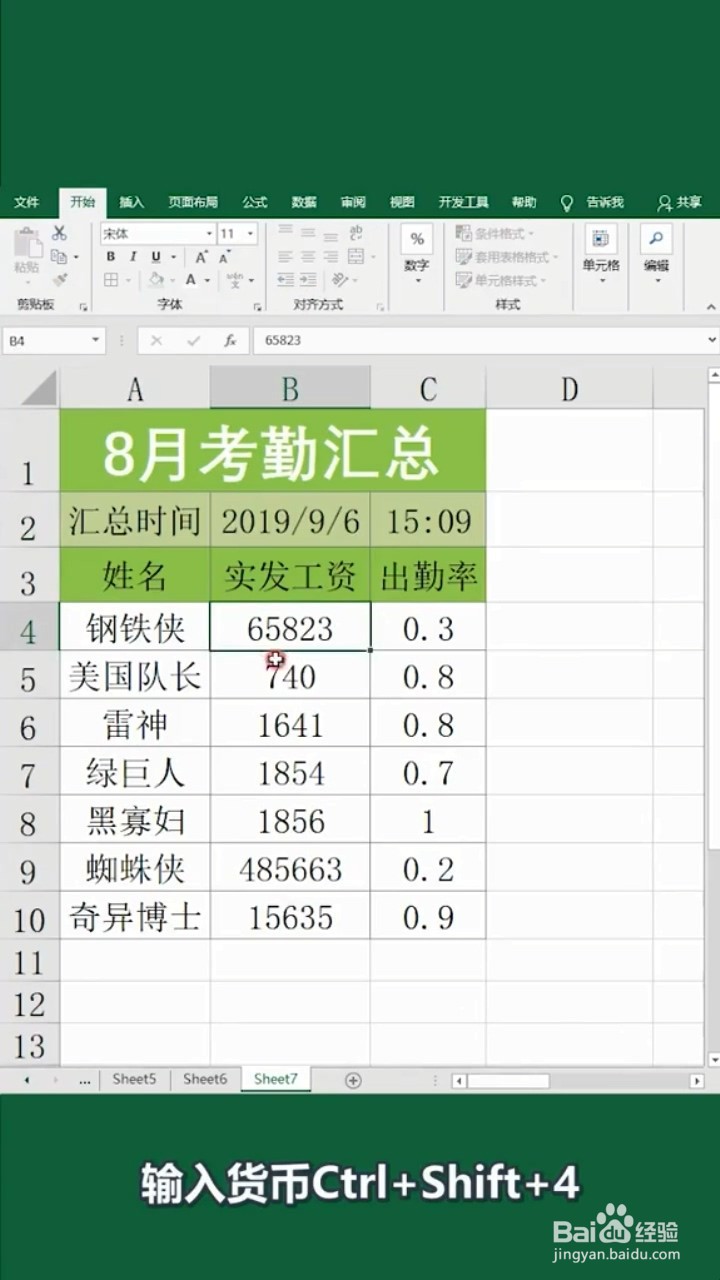Click the 共享 Share button
Screen dimensions: 720x1280
click(x=679, y=202)
